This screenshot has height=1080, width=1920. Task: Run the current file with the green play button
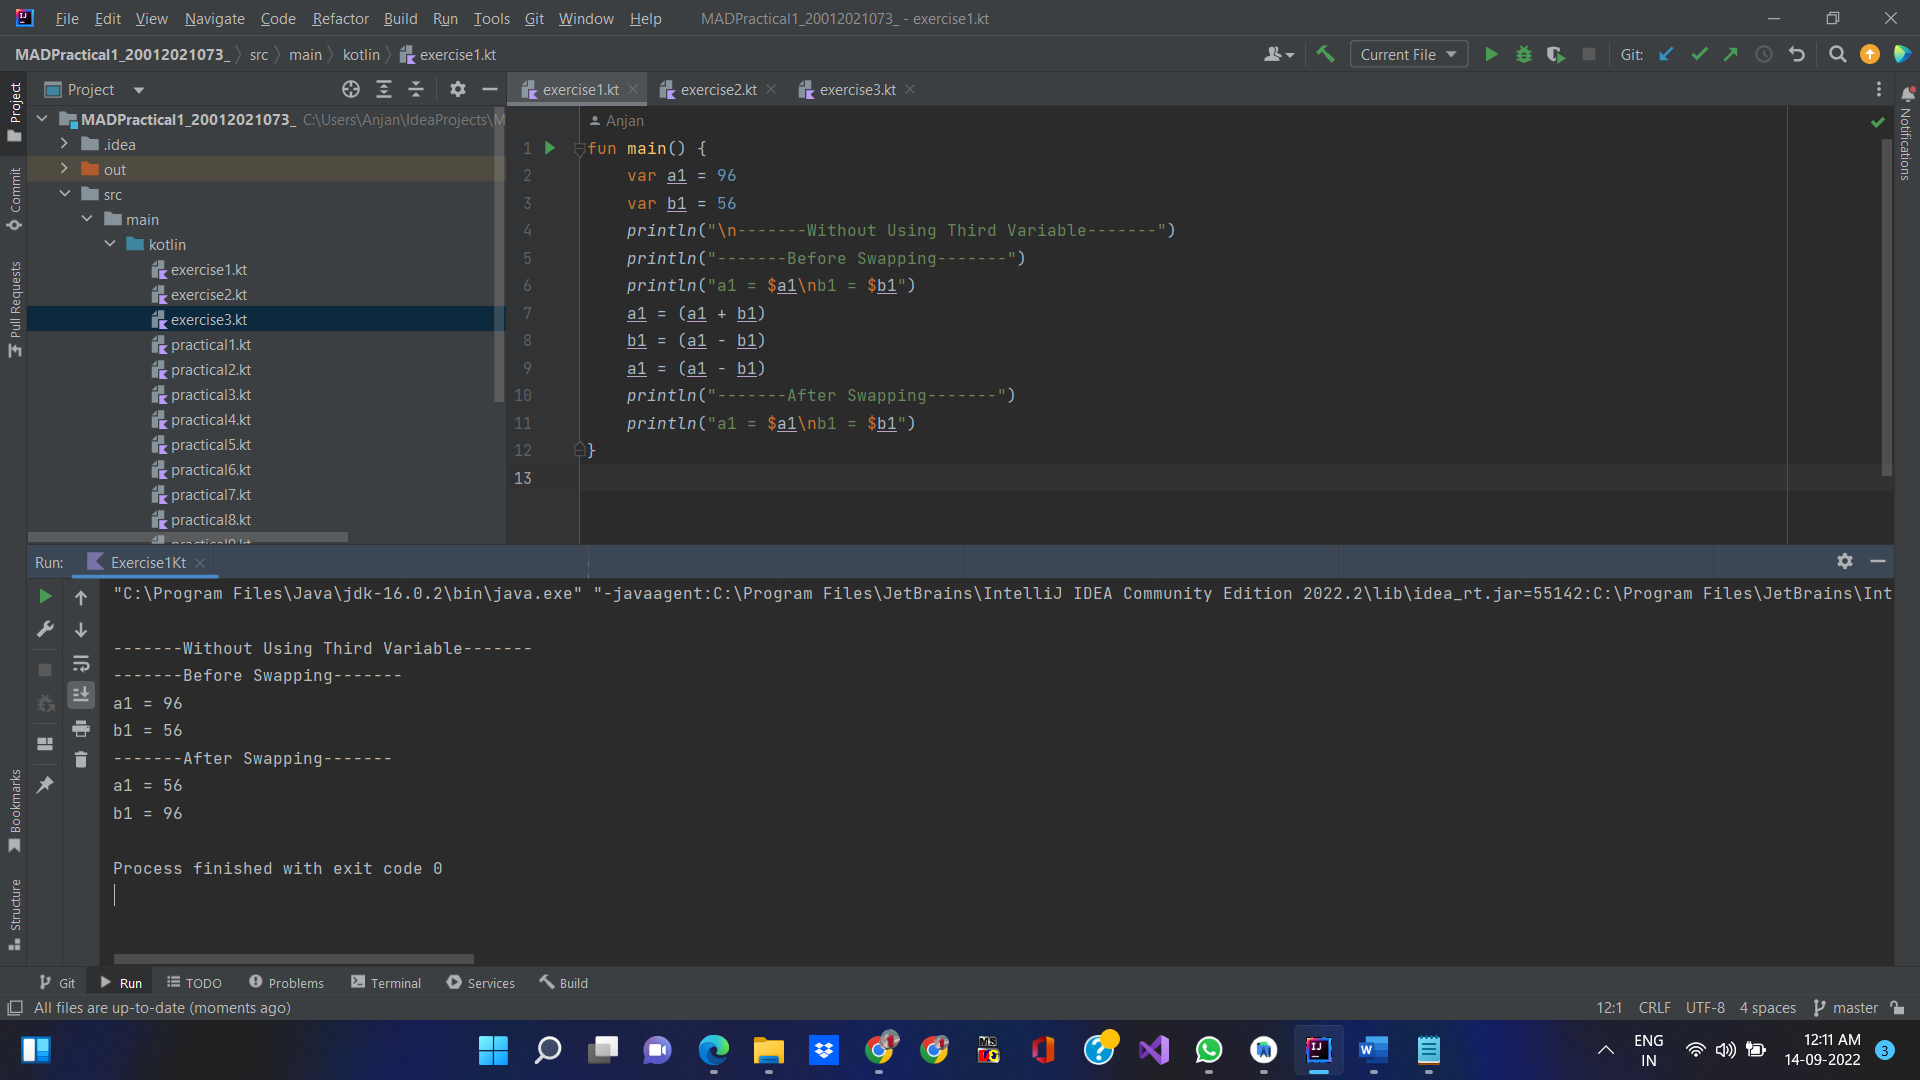[1491, 54]
